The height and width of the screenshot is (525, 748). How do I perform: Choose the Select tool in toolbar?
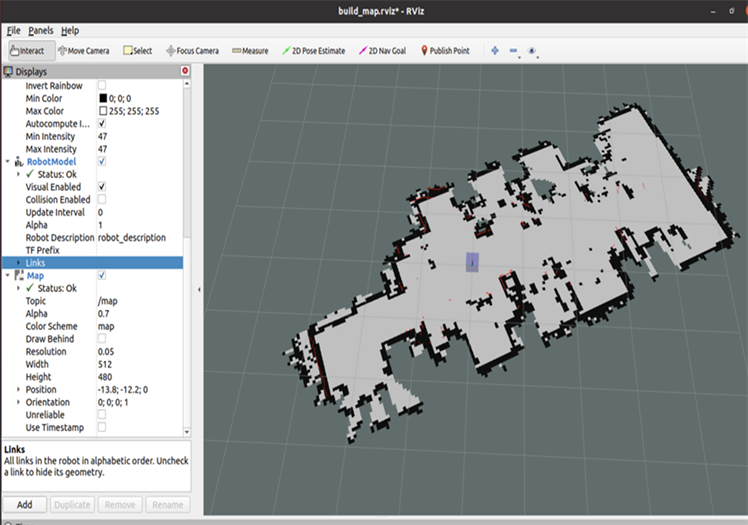coord(138,50)
